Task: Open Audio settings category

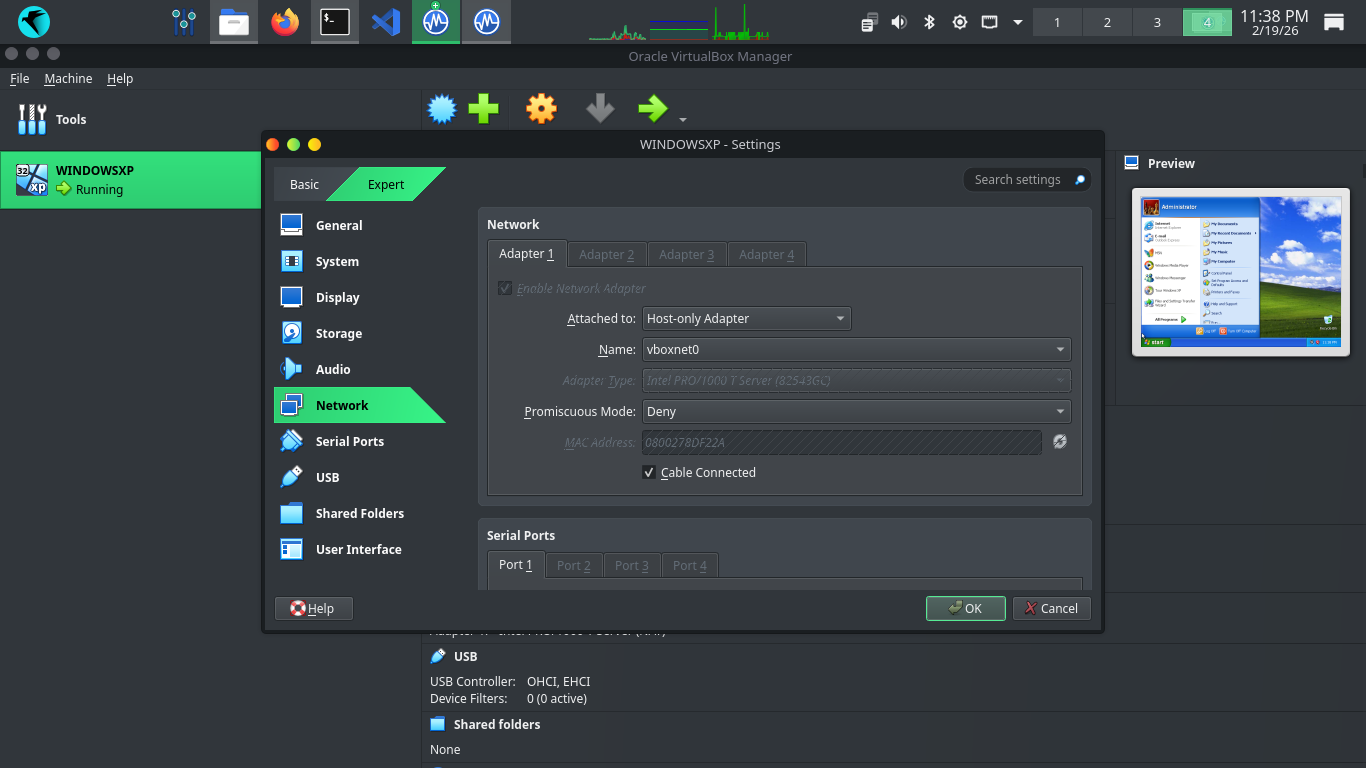Action: tap(332, 370)
